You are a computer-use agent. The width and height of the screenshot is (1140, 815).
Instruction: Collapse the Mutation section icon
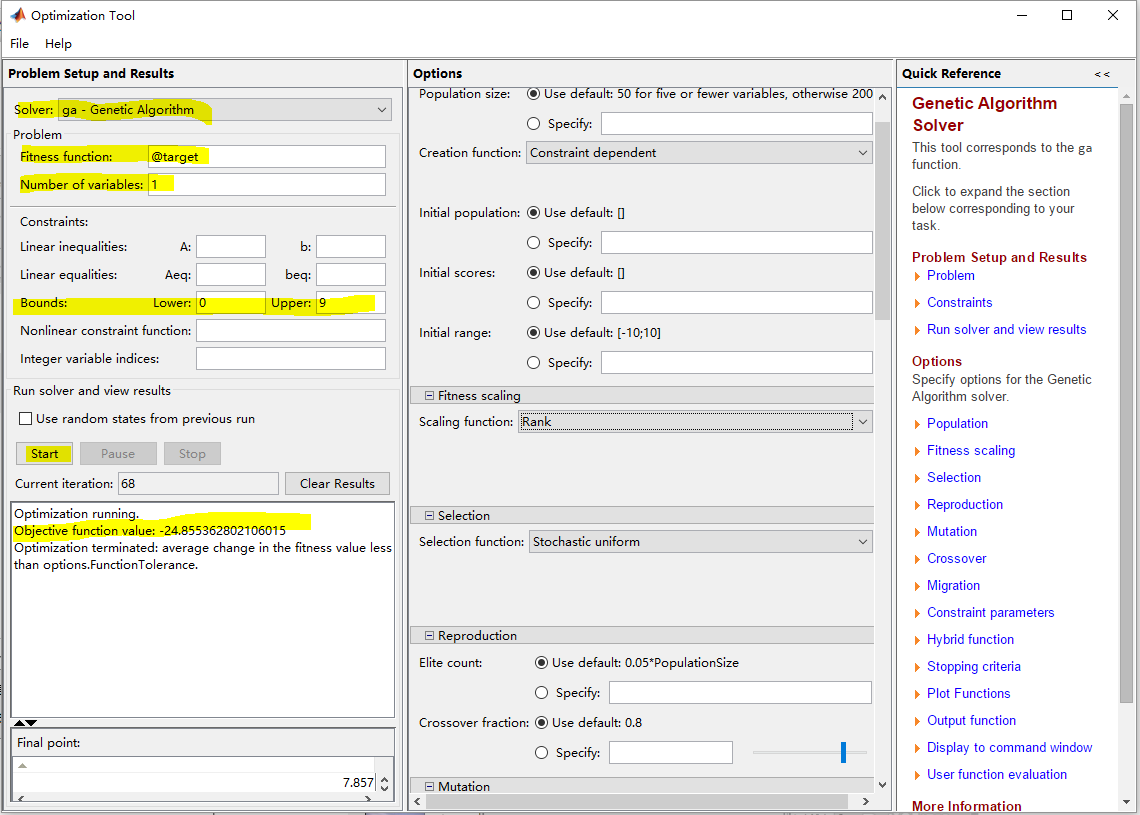coord(429,787)
